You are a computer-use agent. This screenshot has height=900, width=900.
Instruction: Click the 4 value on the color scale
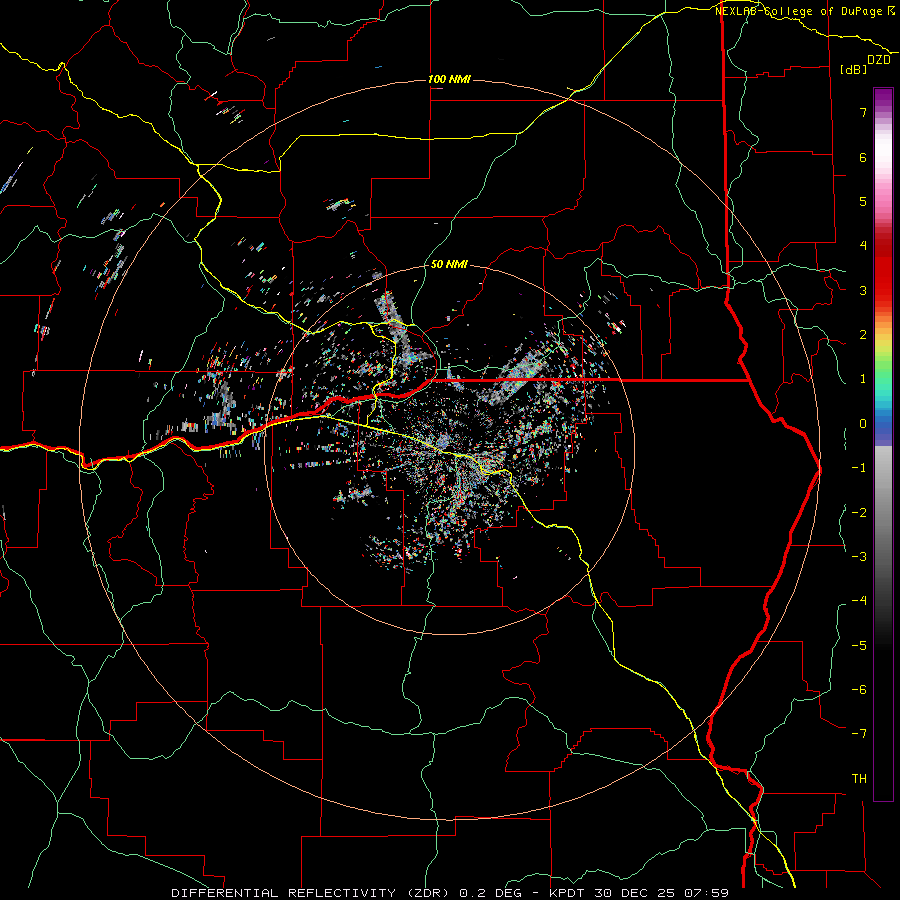pos(863,246)
